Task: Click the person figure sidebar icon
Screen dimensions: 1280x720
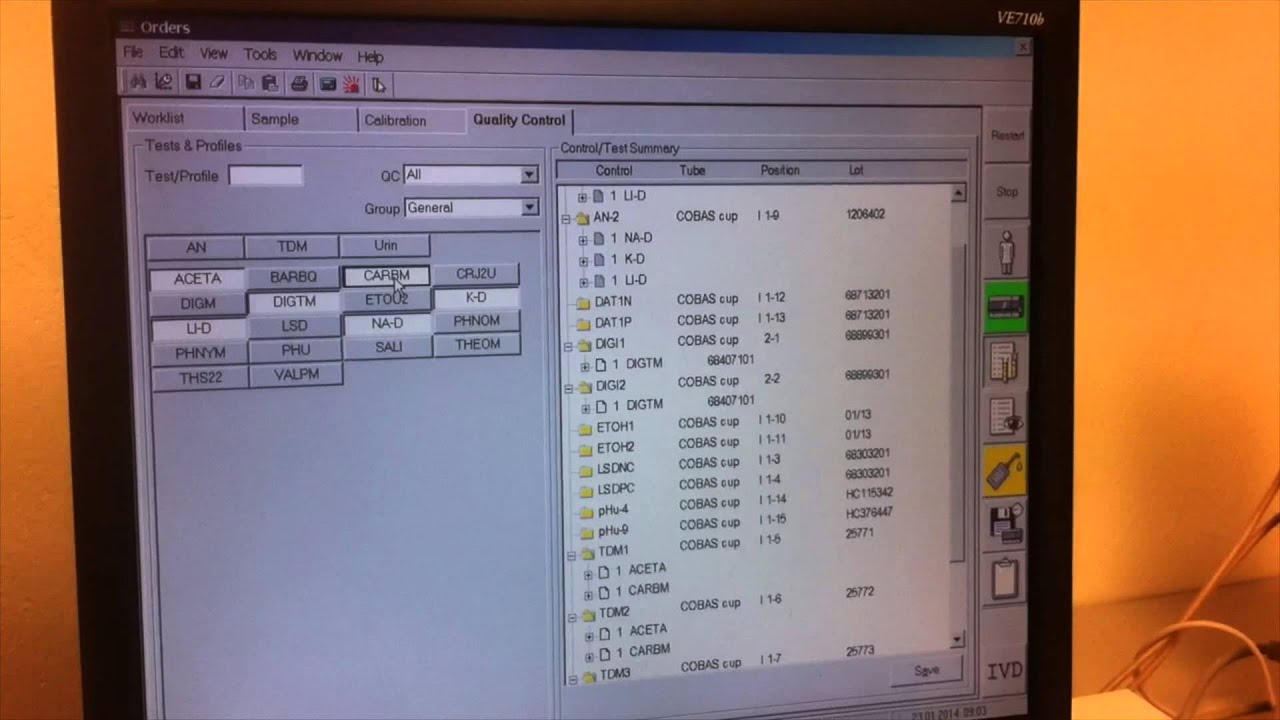Action: click(1007, 251)
